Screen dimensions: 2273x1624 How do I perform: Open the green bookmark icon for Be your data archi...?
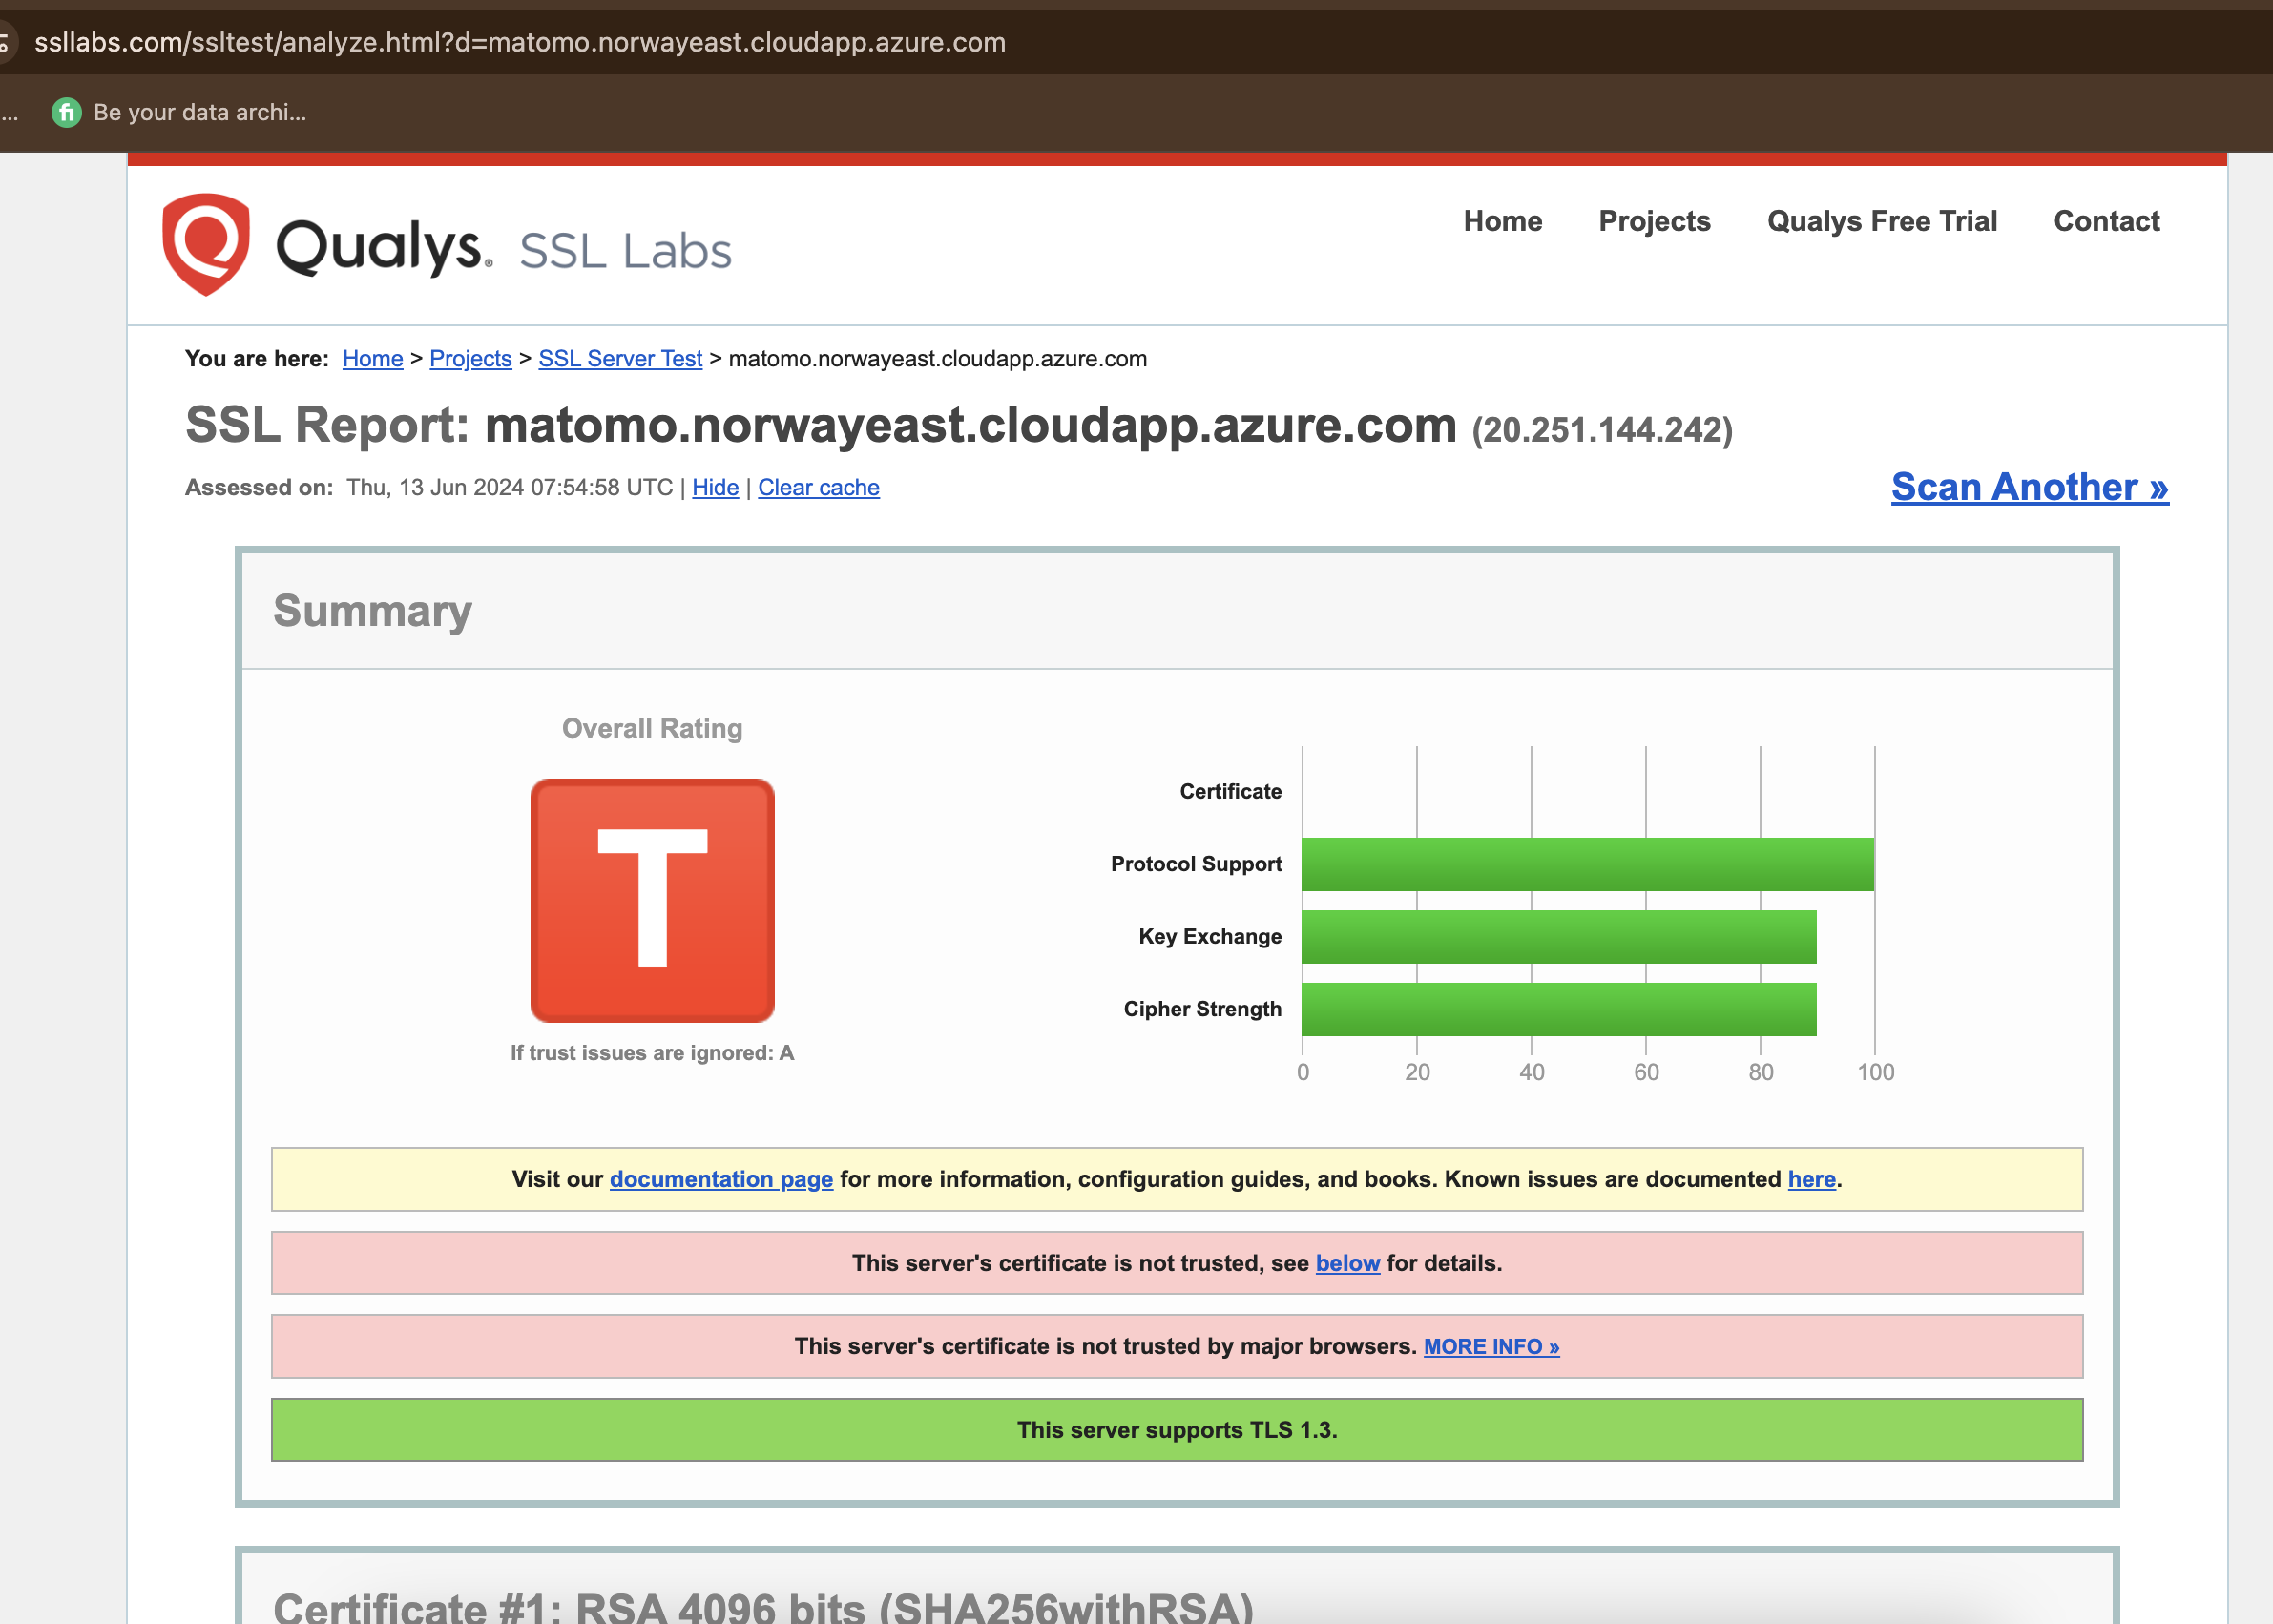click(x=66, y=112)
